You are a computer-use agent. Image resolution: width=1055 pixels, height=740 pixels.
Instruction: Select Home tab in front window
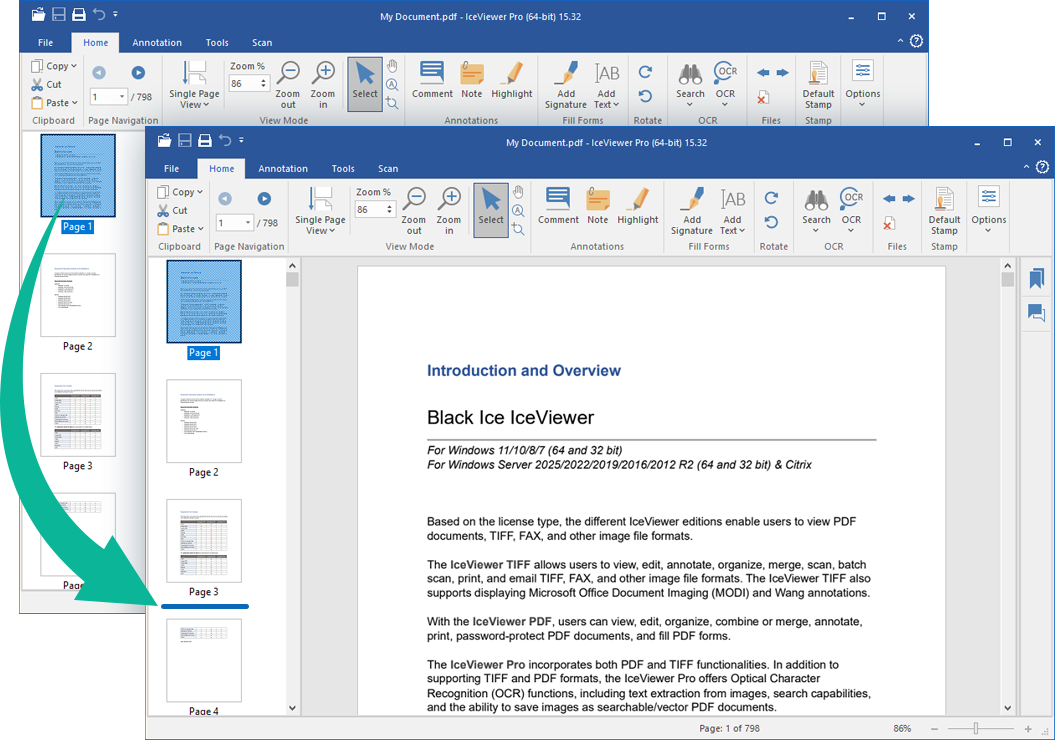point(221,168)
